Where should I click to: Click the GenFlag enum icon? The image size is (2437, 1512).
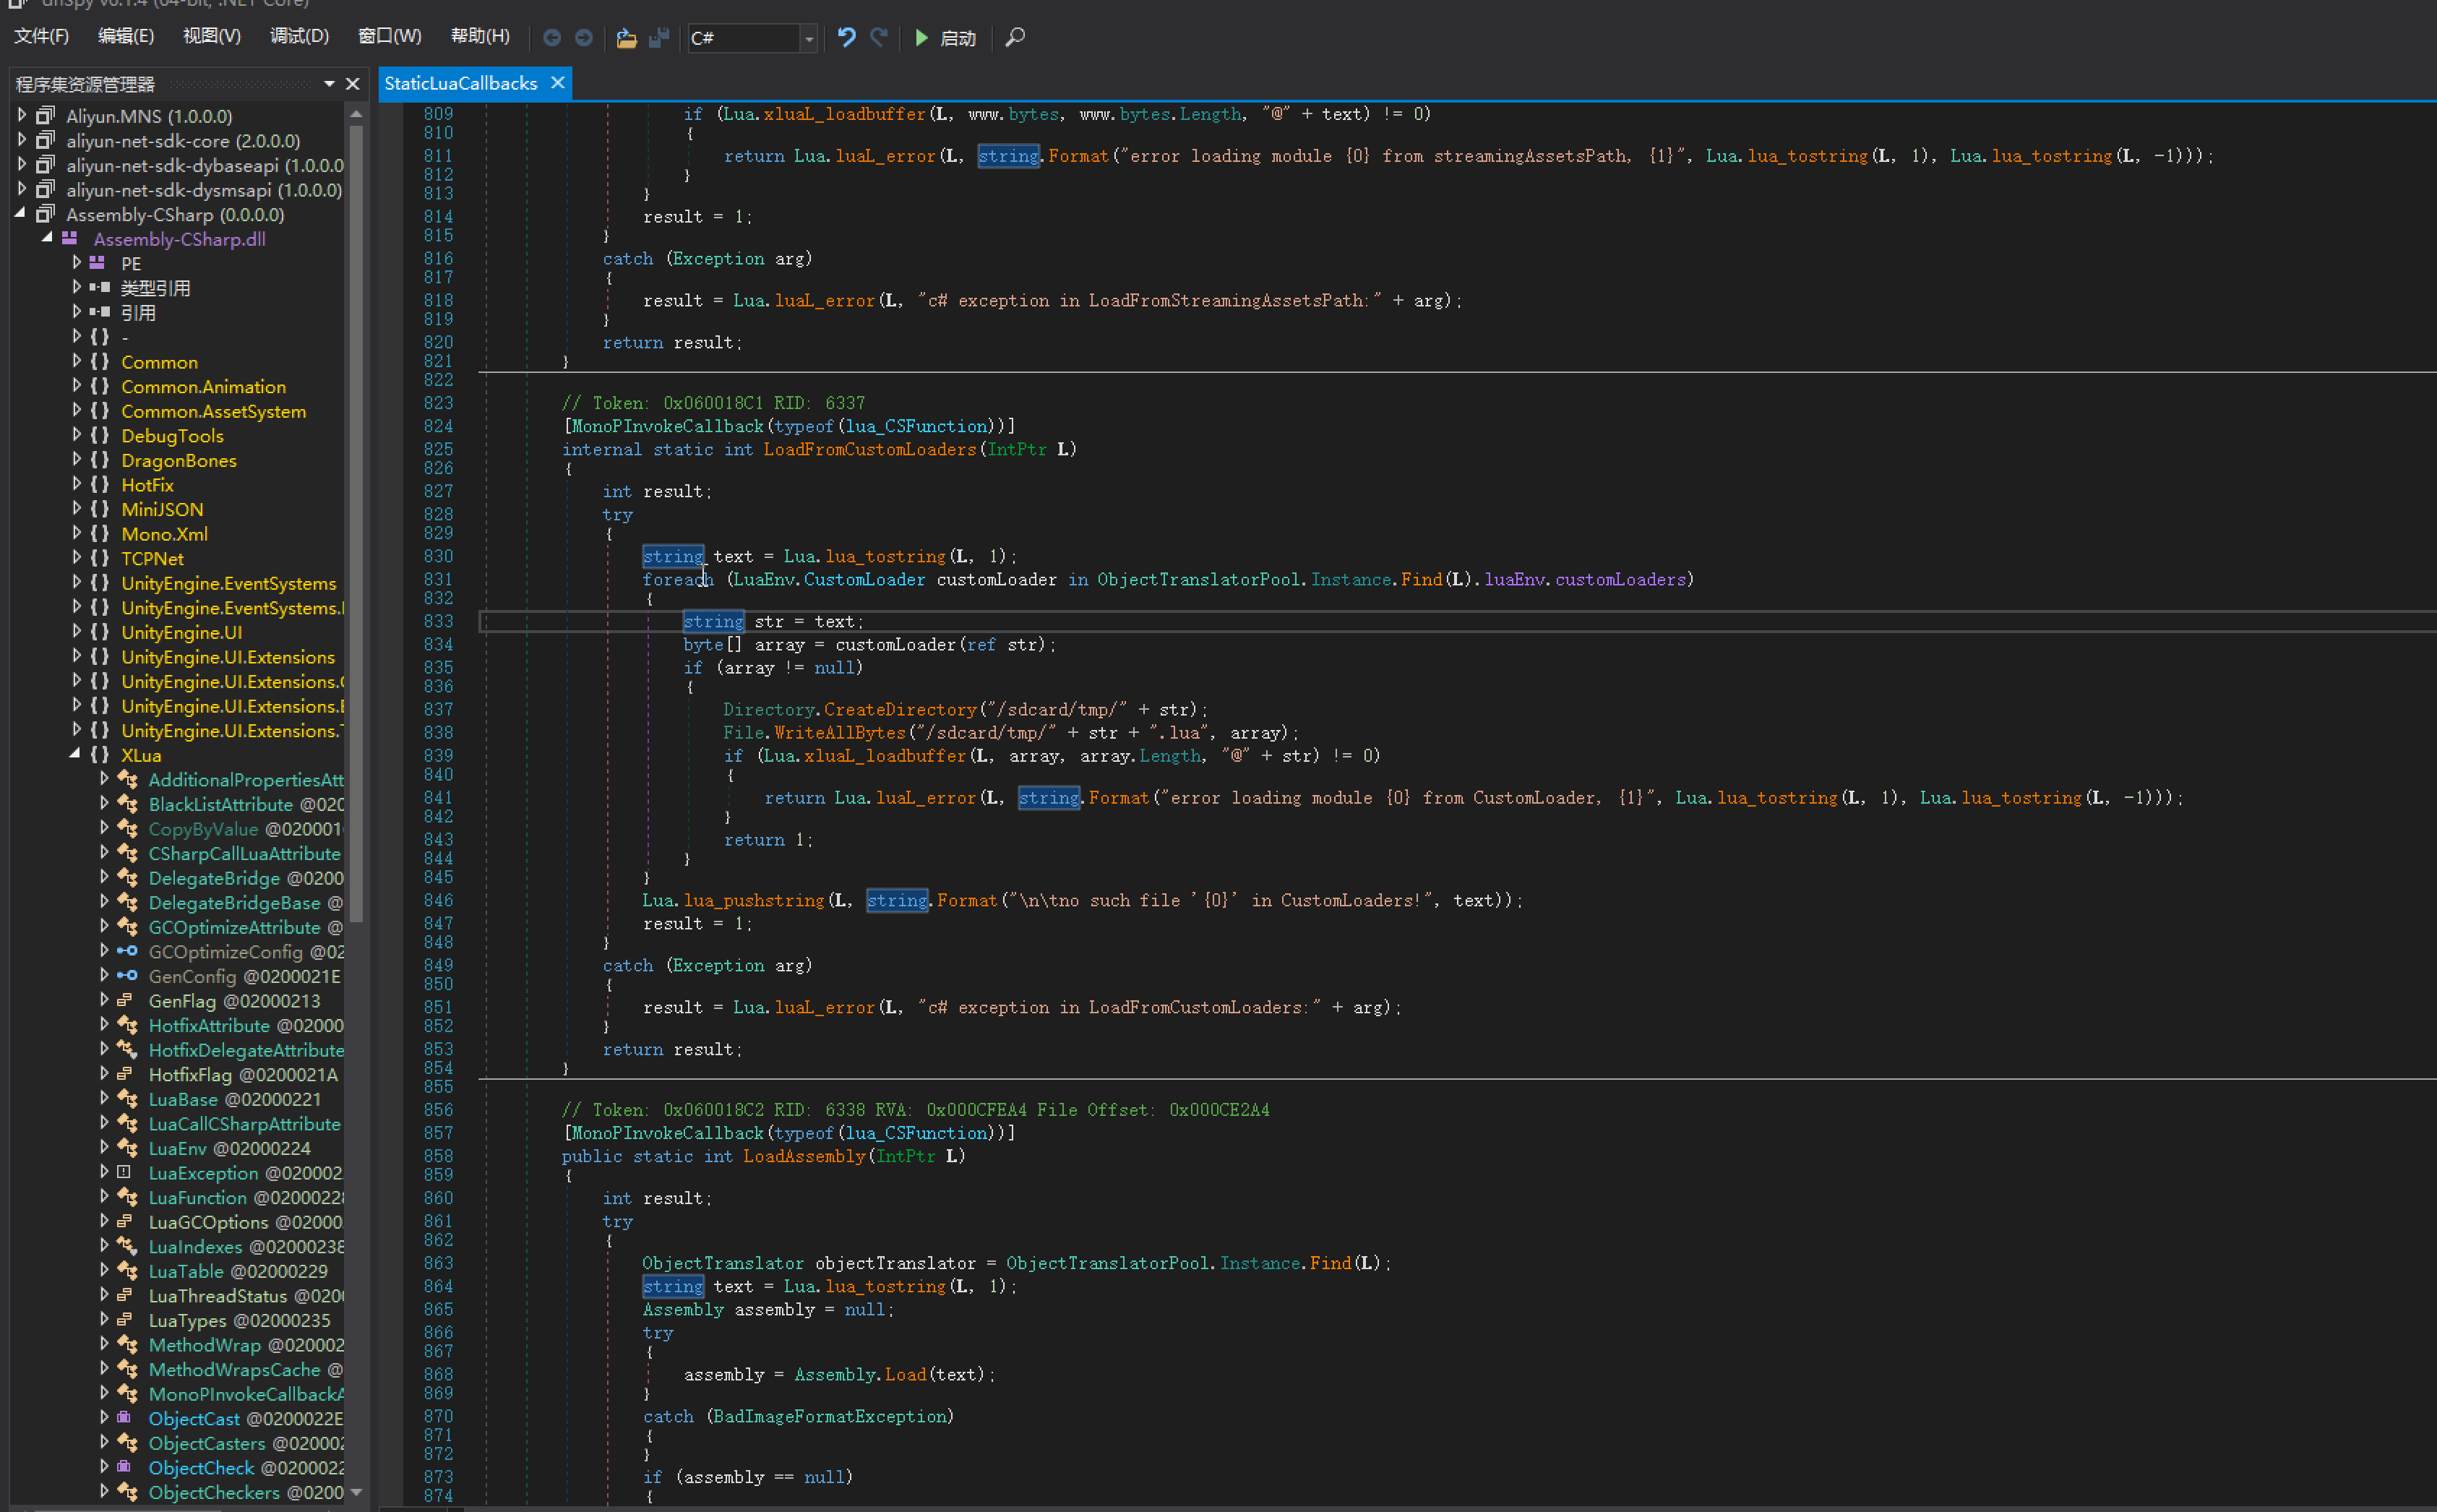tap(125, 1000)
